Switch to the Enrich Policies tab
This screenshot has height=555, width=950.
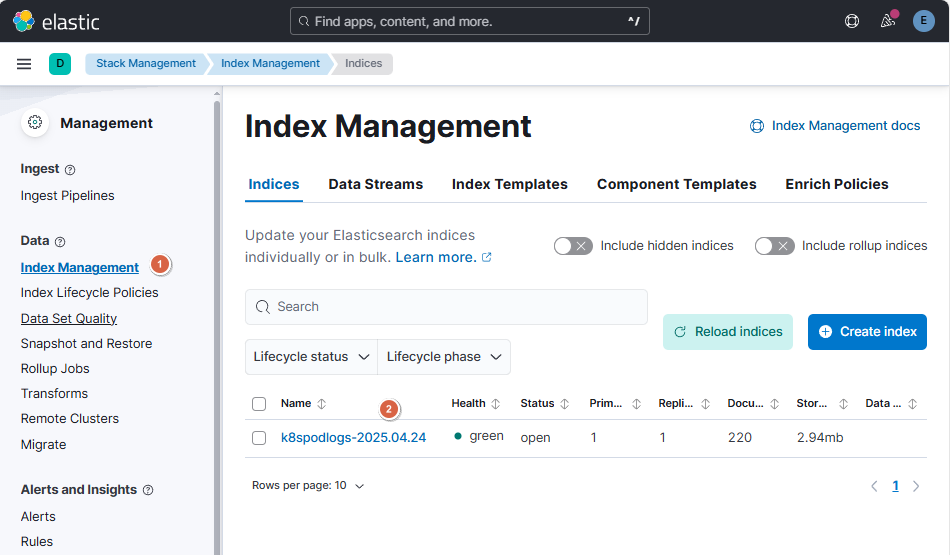pyautogui.click(x=837, y=184)
